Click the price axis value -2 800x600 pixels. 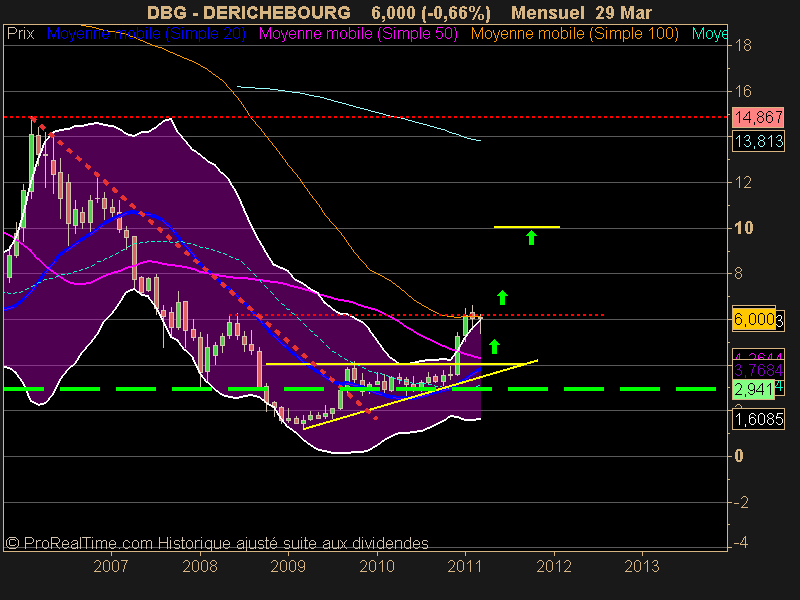pyautogui.click(x=741, y=503)
